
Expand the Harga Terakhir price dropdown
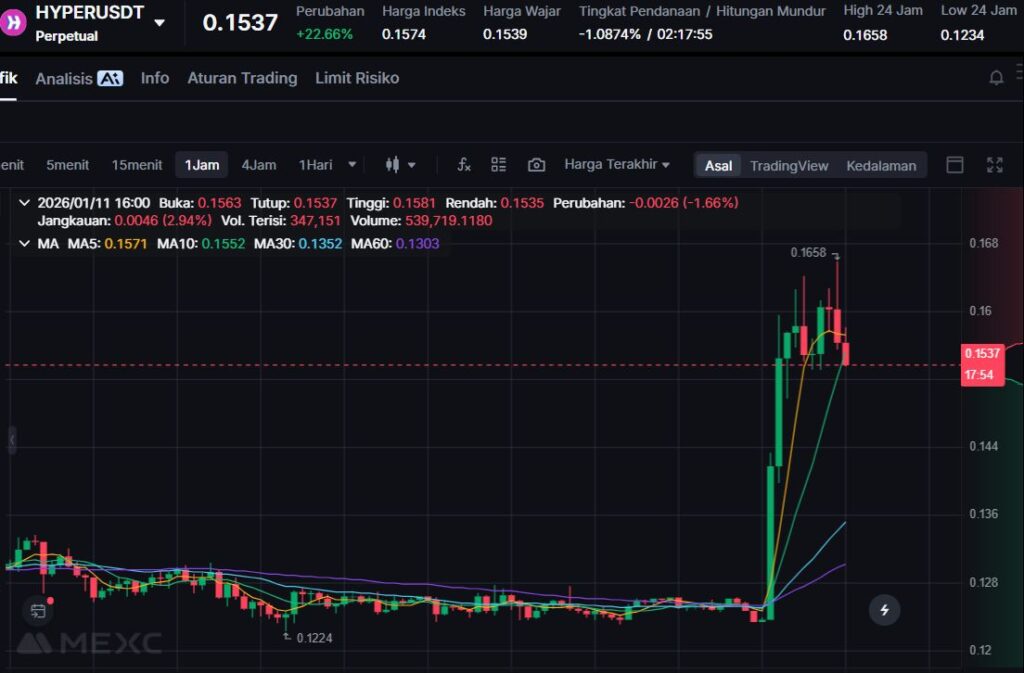coord(617,165)
